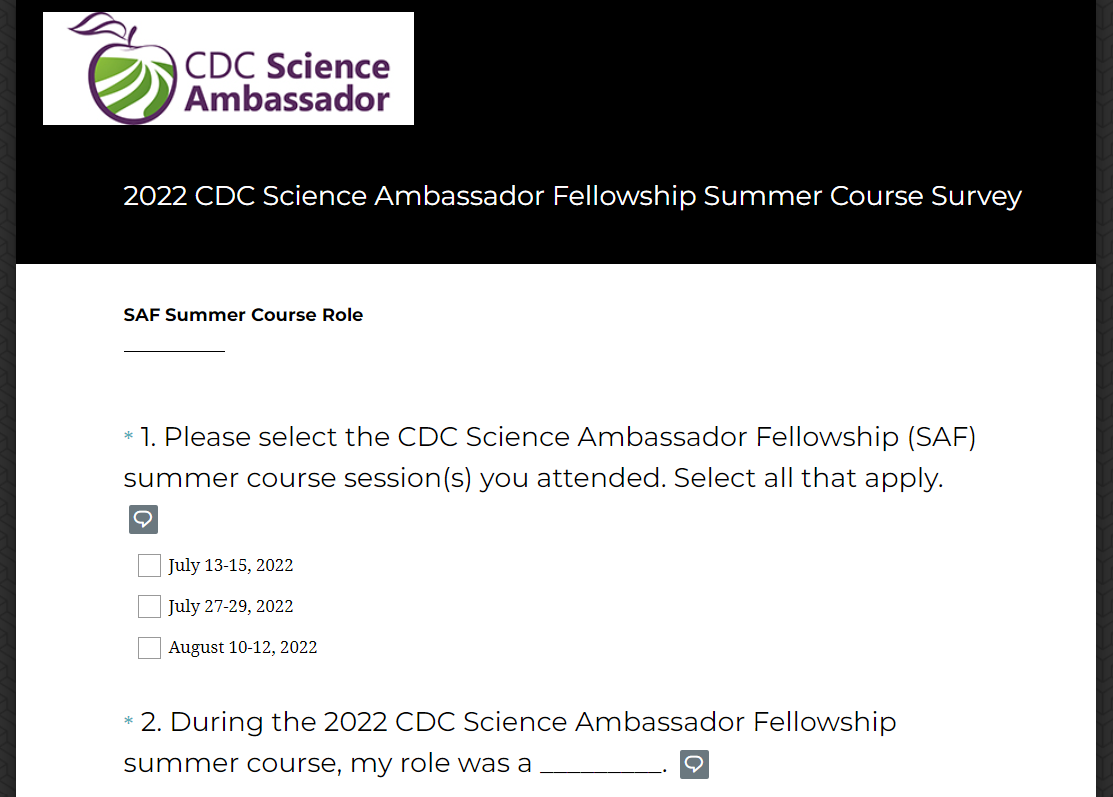Click the 'CDC Science Ambassador' logo wordmark

(x=287, y=82)
